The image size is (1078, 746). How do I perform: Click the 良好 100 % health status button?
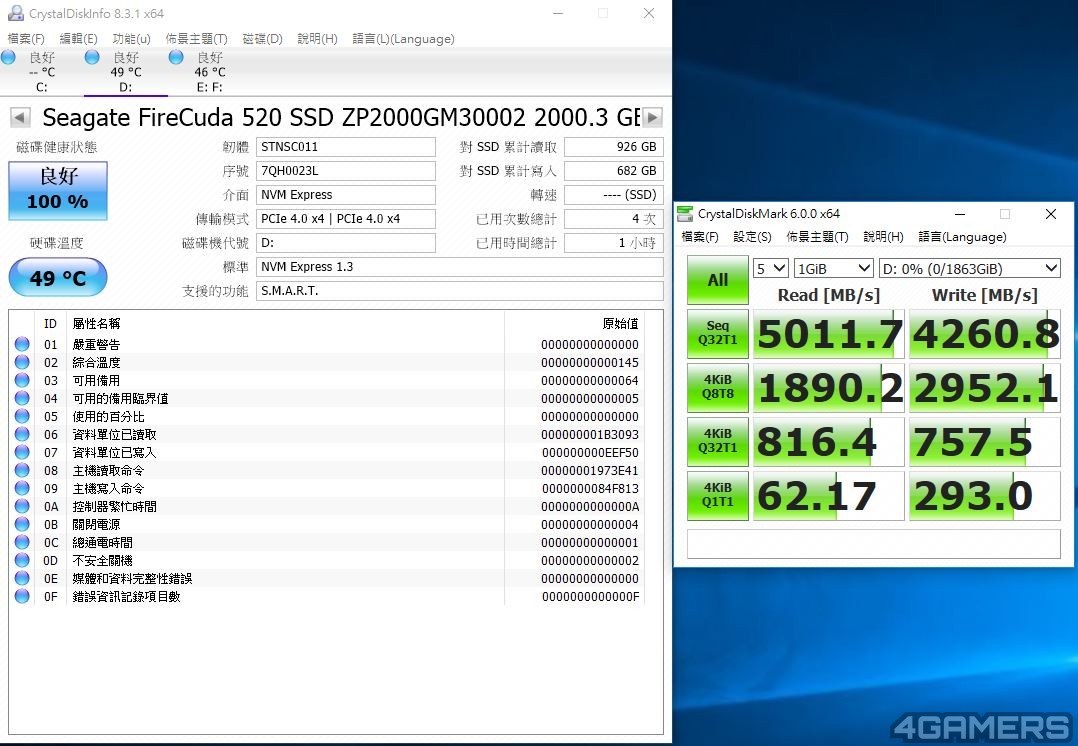[58, 190]
